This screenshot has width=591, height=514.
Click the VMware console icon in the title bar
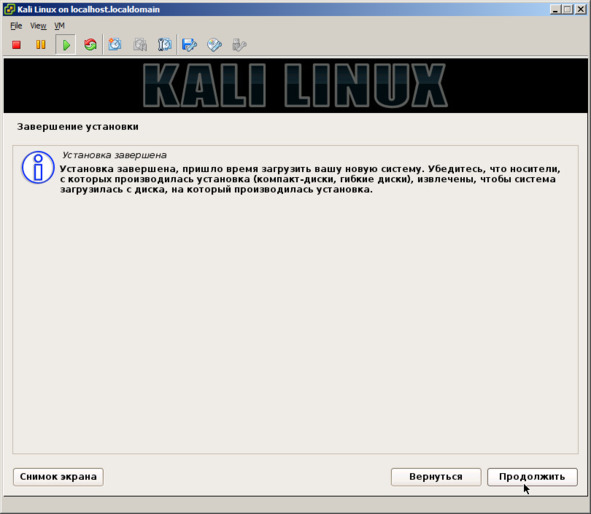pyautogui.click(x=9, y=9)
